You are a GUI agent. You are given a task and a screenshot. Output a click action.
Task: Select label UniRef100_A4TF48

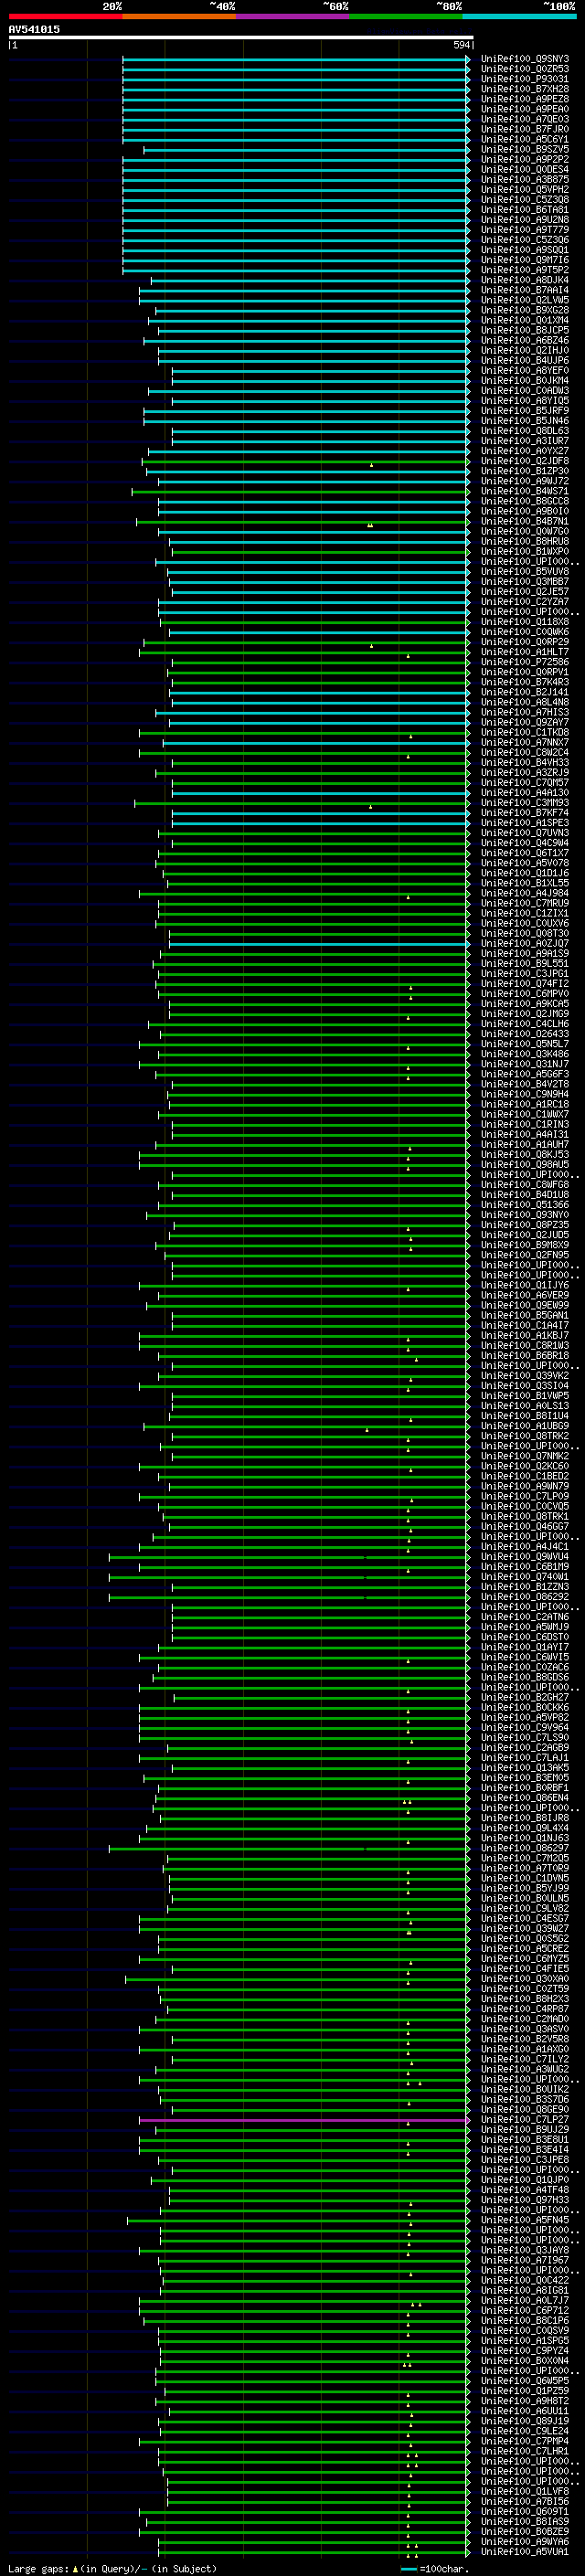pyautogui.click(x=524, y=2190)
